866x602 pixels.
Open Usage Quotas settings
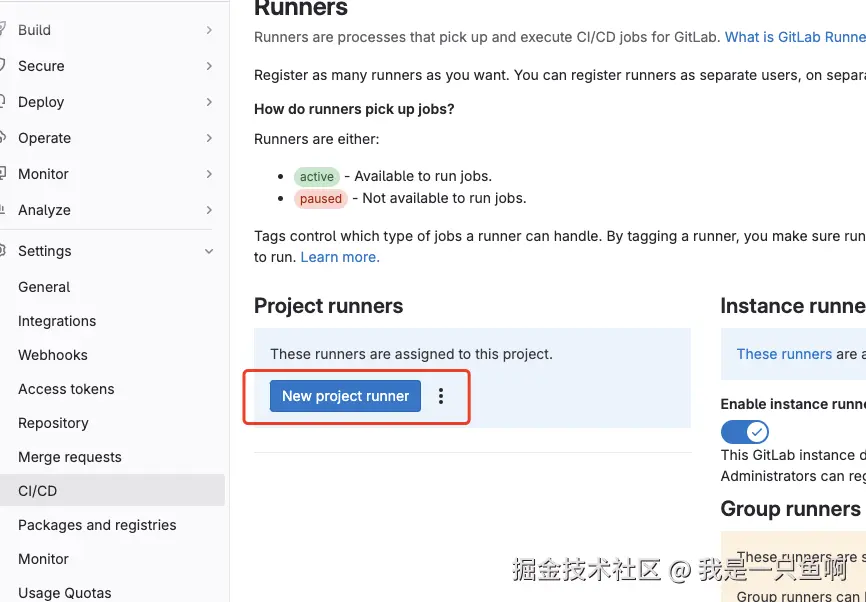(x=65, y=593)
